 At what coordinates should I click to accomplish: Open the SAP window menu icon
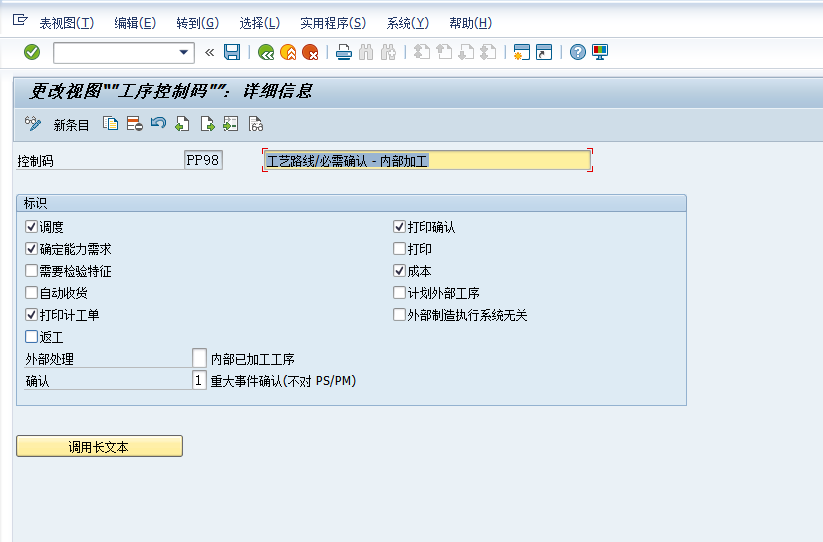point(20,20)
